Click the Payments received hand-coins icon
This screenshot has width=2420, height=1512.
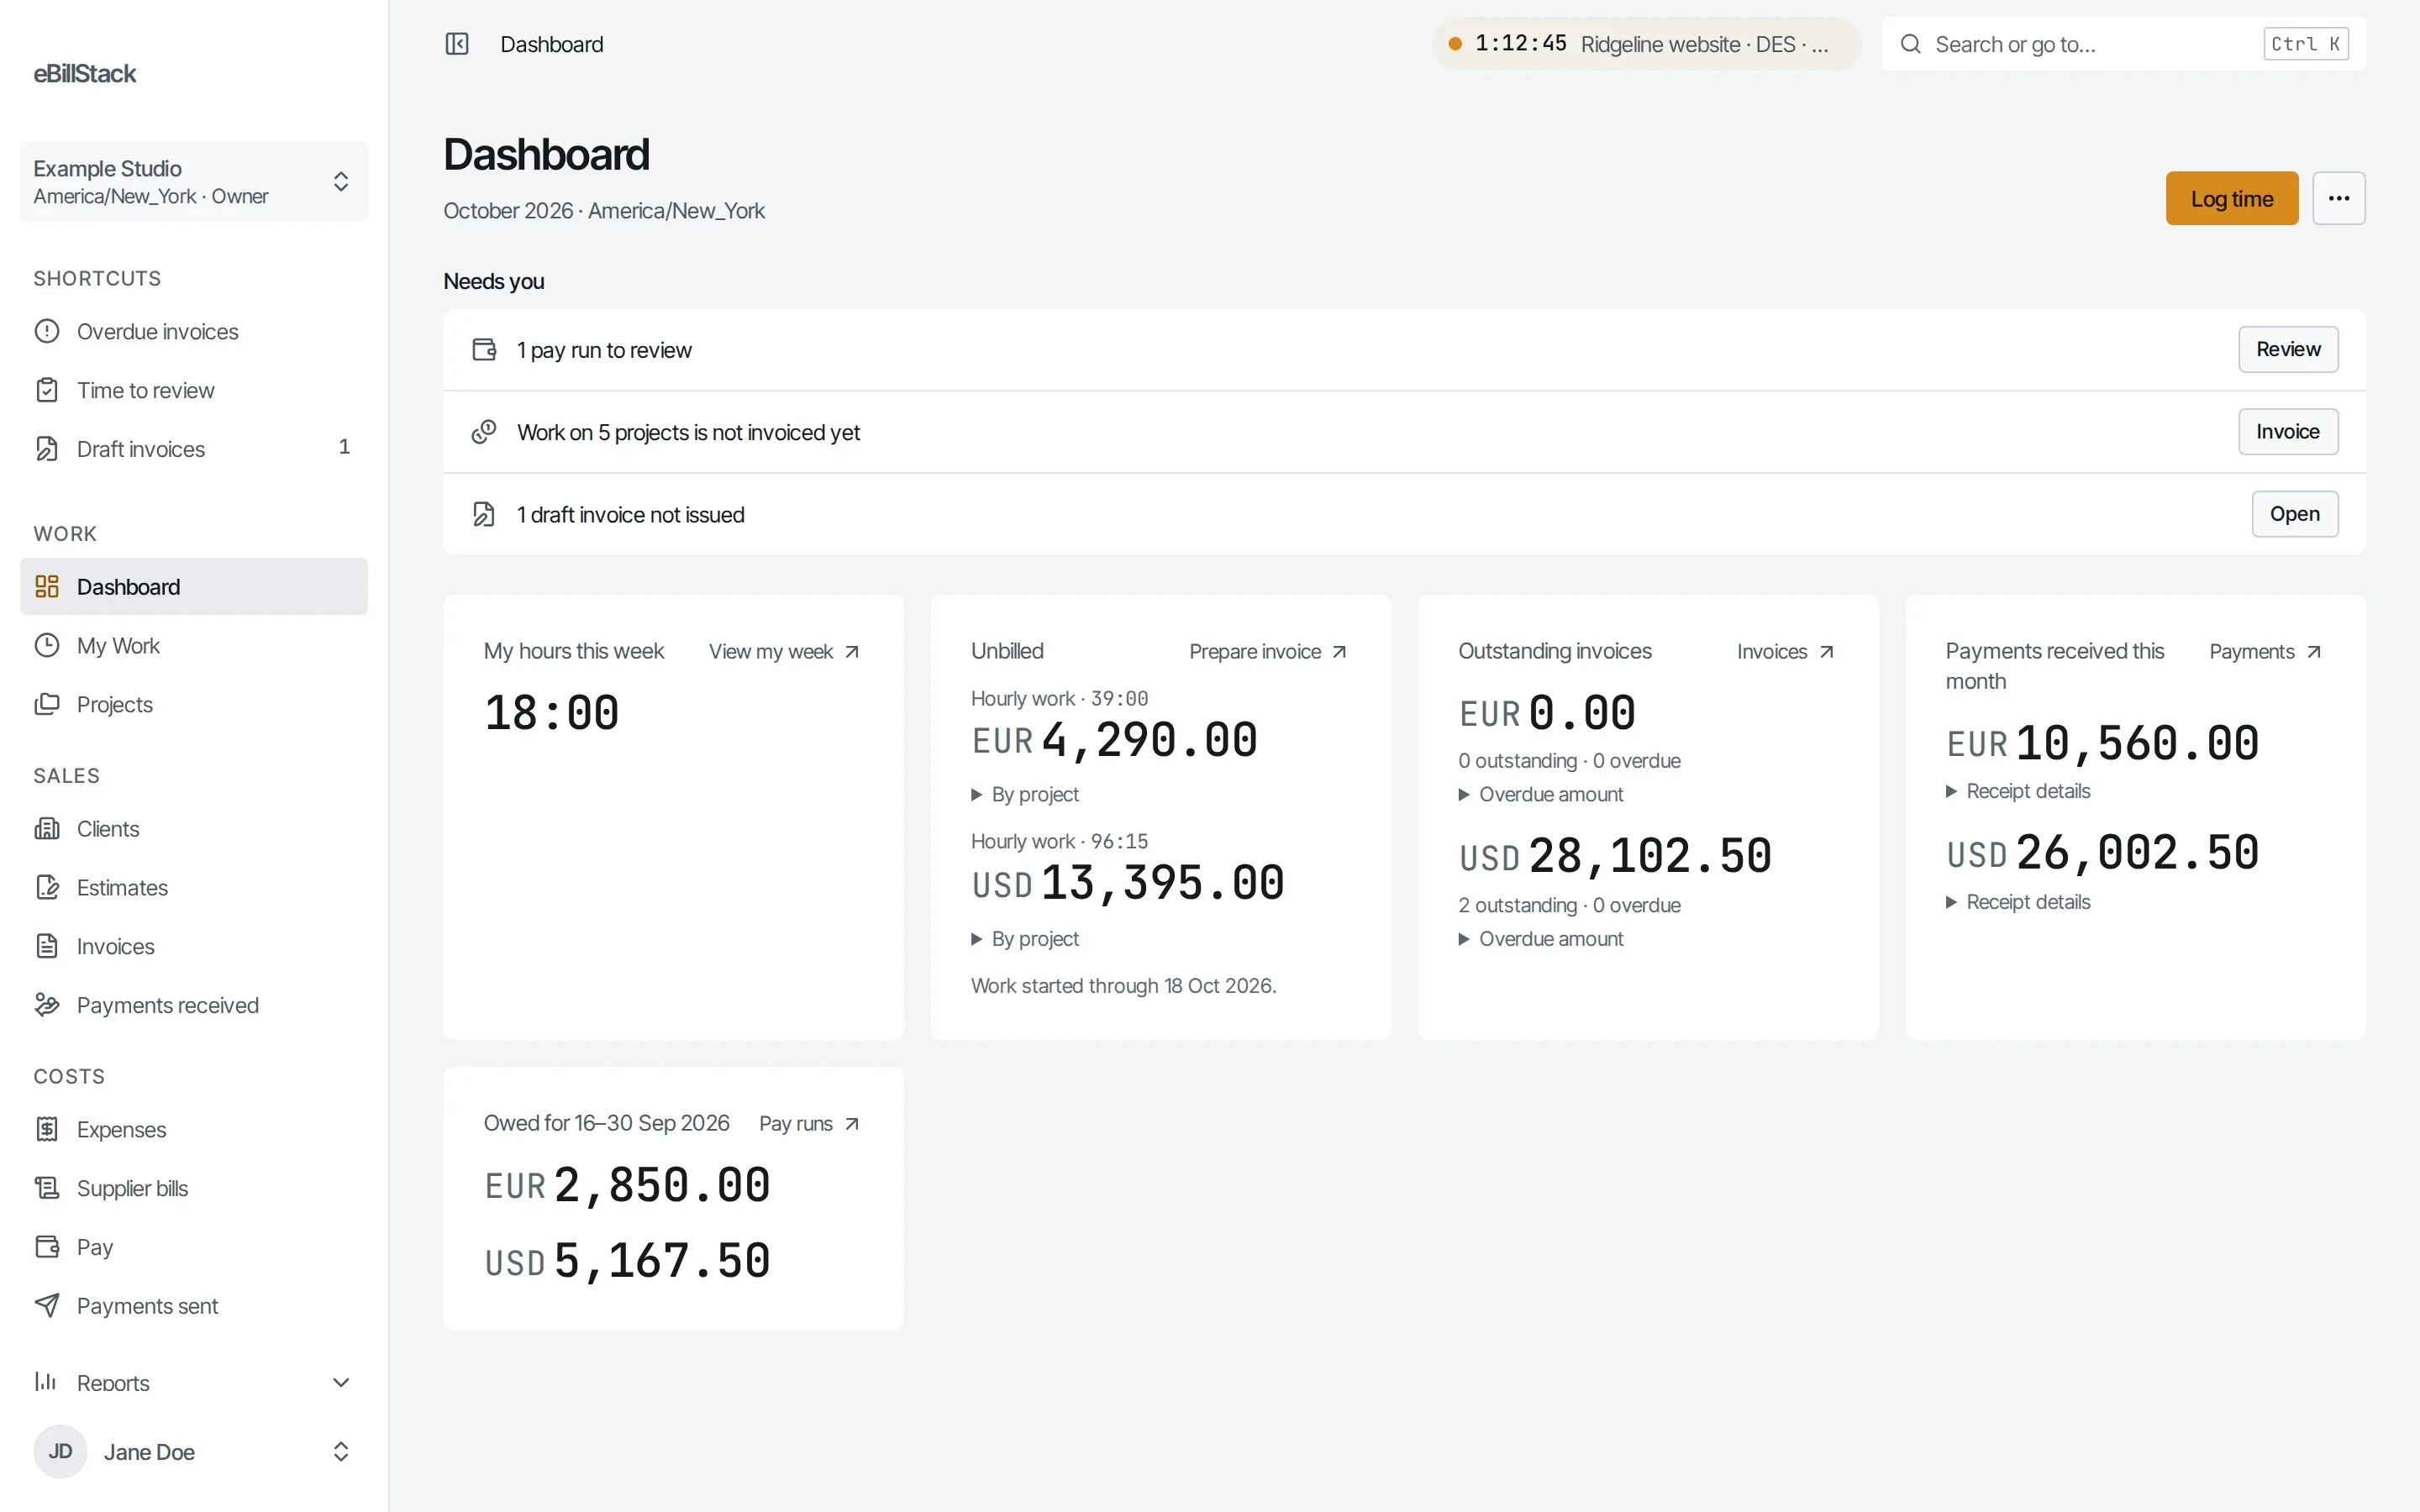click(47, 1005)
